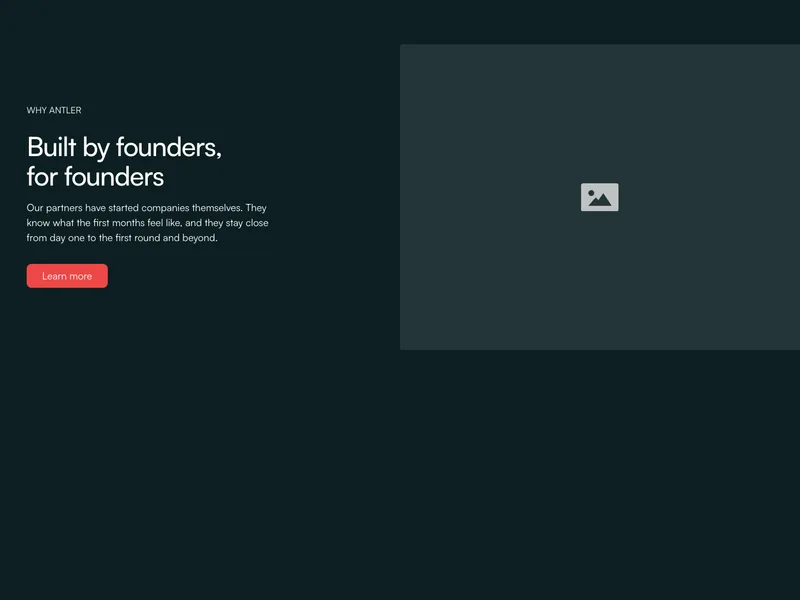
Task: Click the paragraph line starting 'Our partners have'
Action: pyautogui.click(x=146, y=208)
